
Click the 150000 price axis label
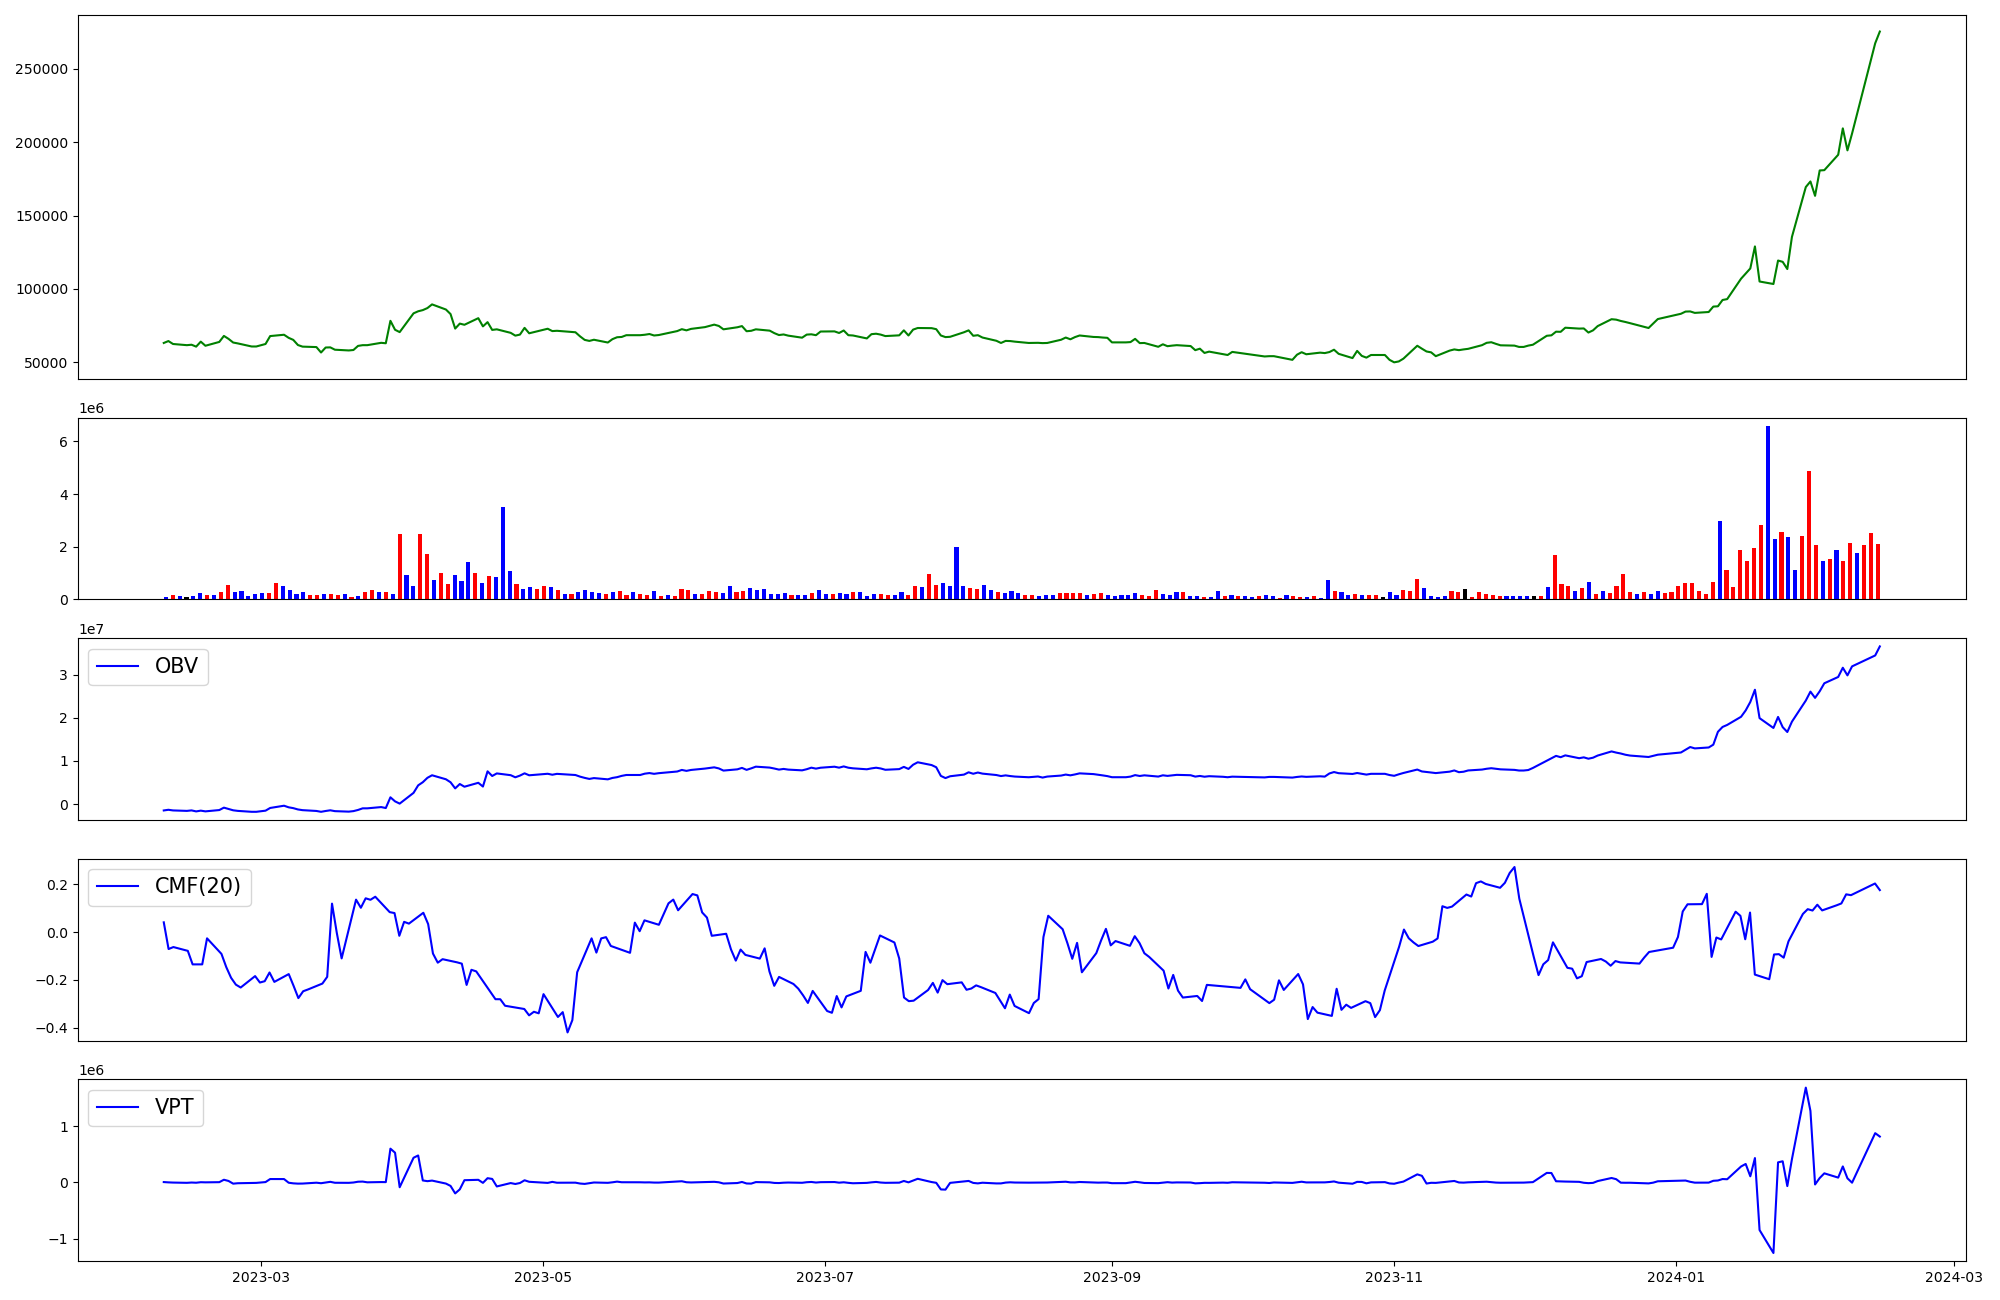41,216
